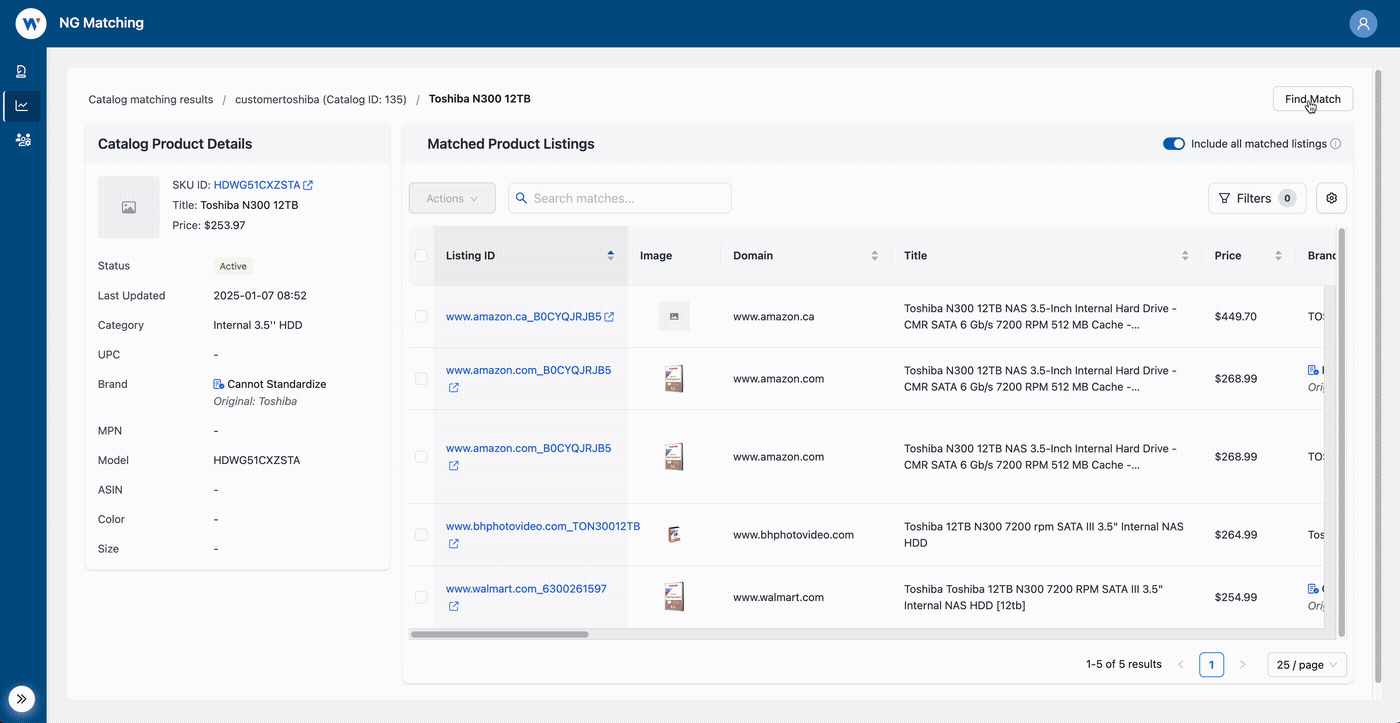Click domain cell www.walmart.com
This screenshot has height=723, width=1400.
[x=779, y=597]
